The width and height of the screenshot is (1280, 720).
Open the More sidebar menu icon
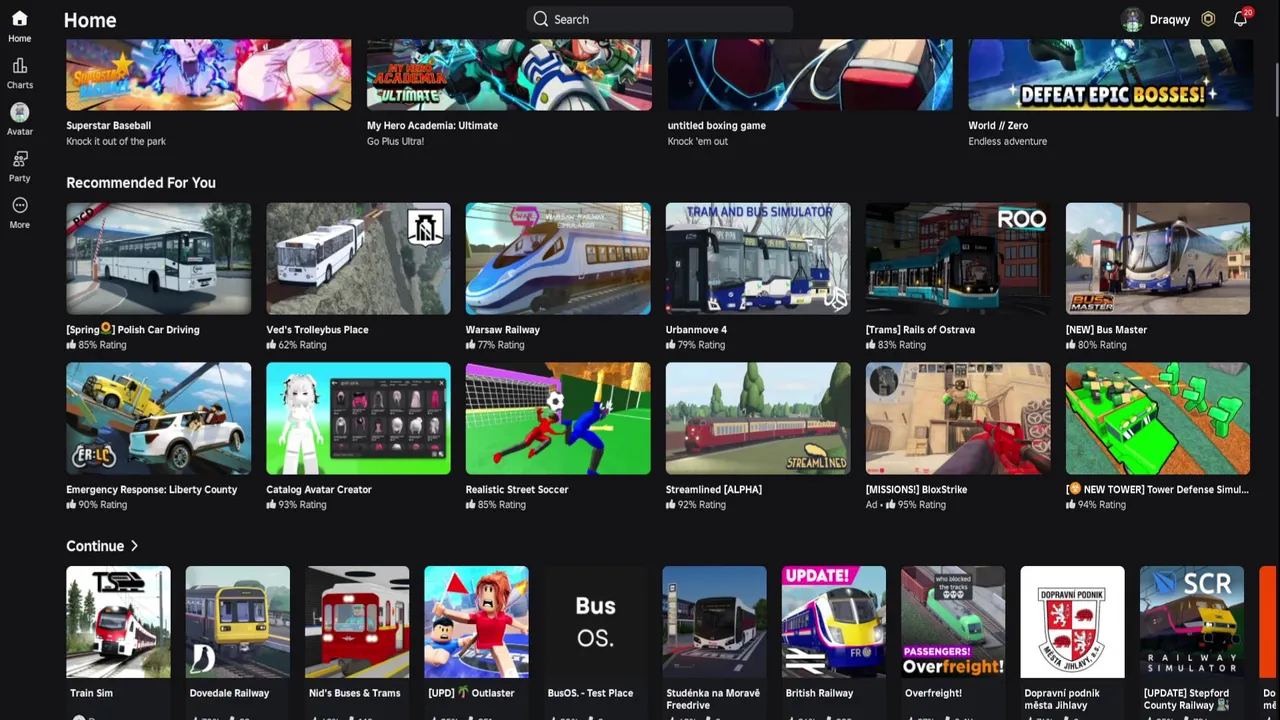pos(19,205)
